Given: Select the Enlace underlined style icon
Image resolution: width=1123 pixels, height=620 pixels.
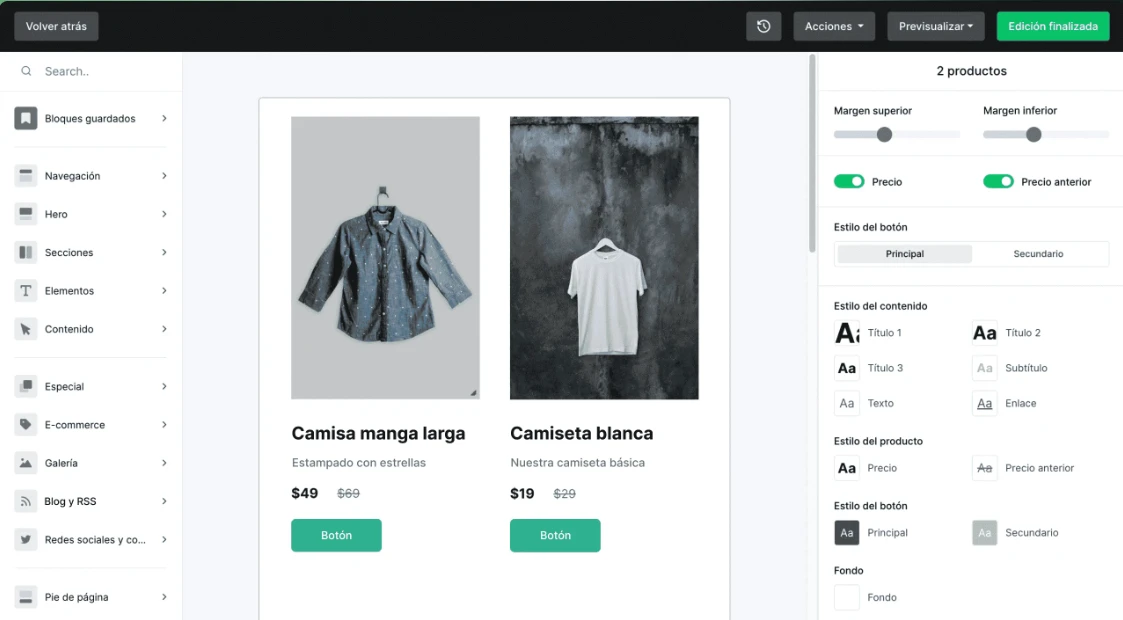Looking at the screenshot, I should point(985,404).
